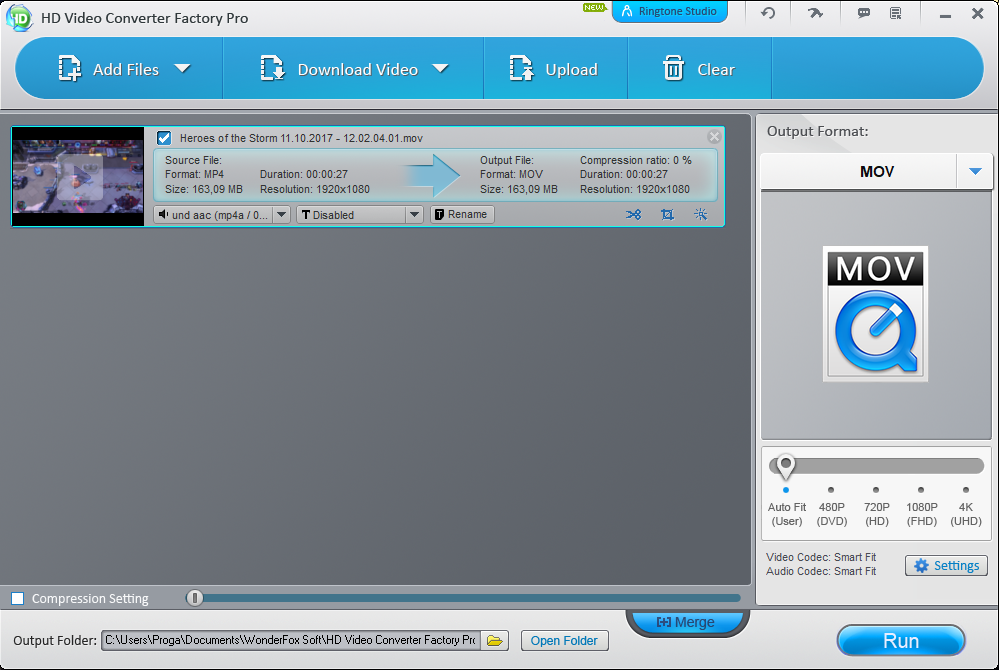
Task: Trim the video with the scissors tool
Action: (634, 214)
